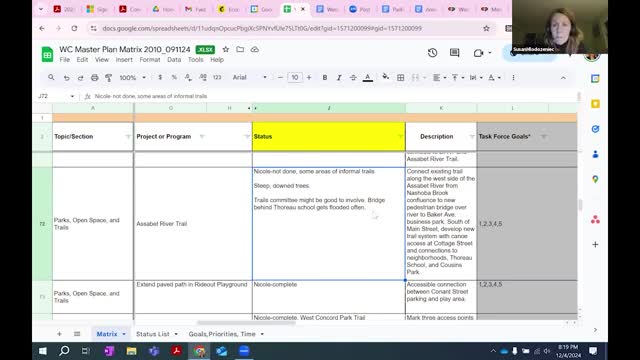This screenshot has width=640, height=360.
Task: Increase font size
Action: pos(309,78)
